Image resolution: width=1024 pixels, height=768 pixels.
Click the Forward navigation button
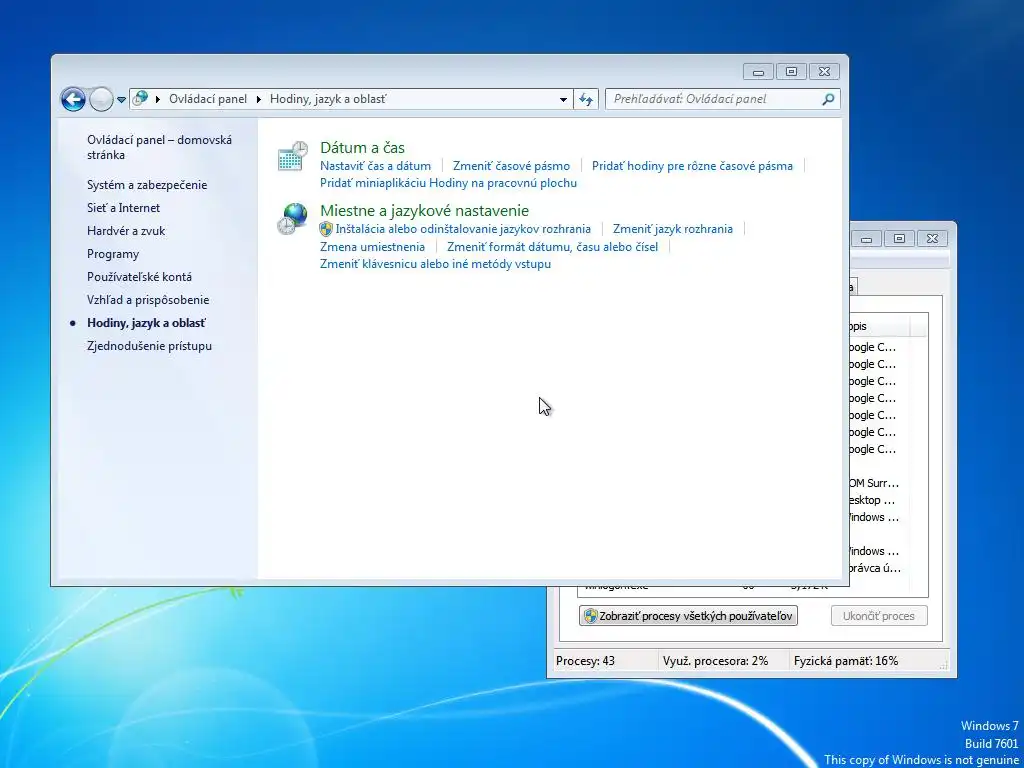point(101,99)
